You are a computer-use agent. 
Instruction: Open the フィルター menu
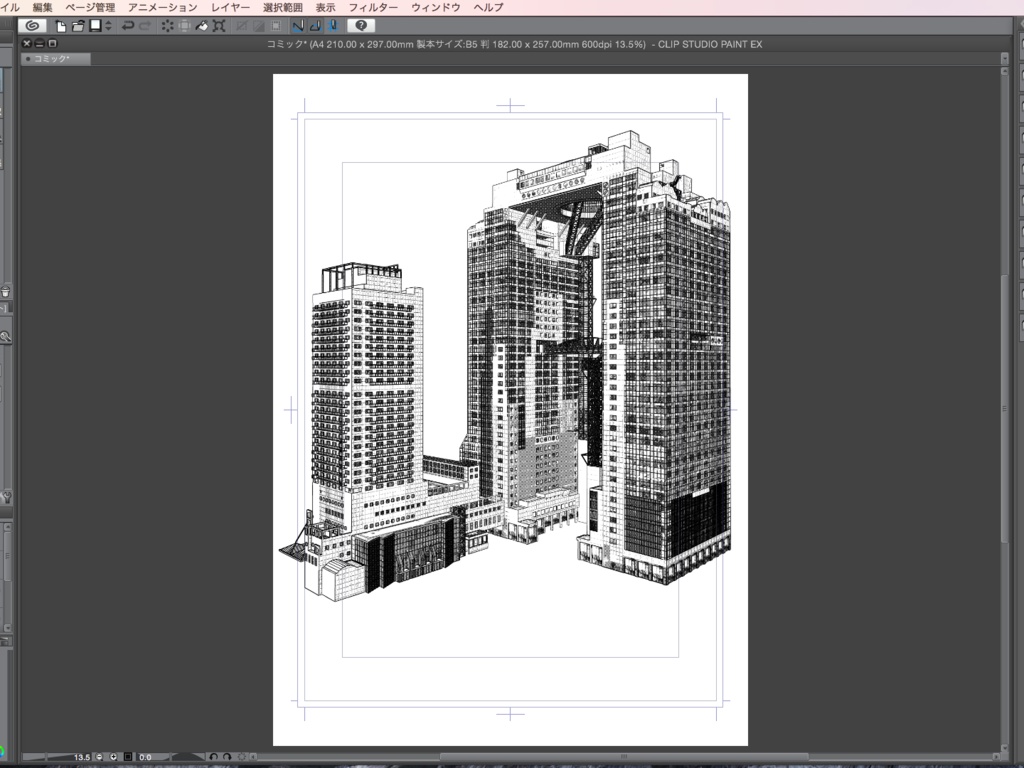coord(373,7)
